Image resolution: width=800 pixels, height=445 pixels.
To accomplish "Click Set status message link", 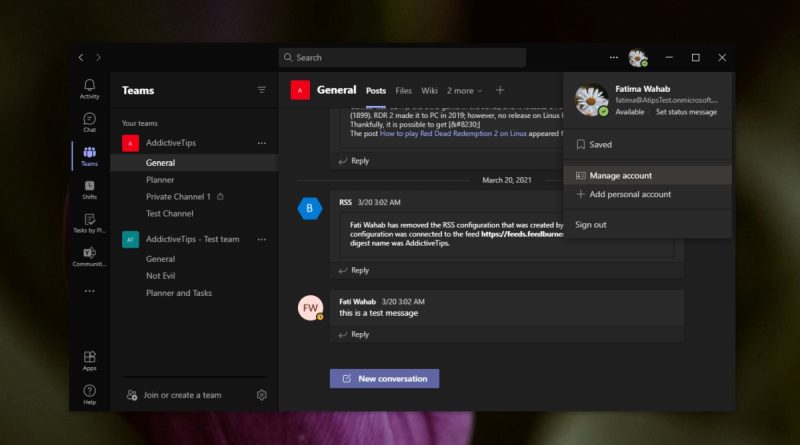I will [686, 112].
